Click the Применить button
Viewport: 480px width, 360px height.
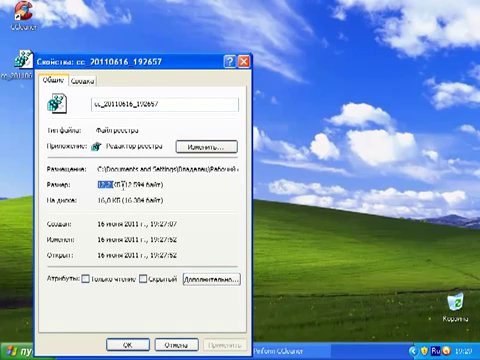[x=225, y=345]
